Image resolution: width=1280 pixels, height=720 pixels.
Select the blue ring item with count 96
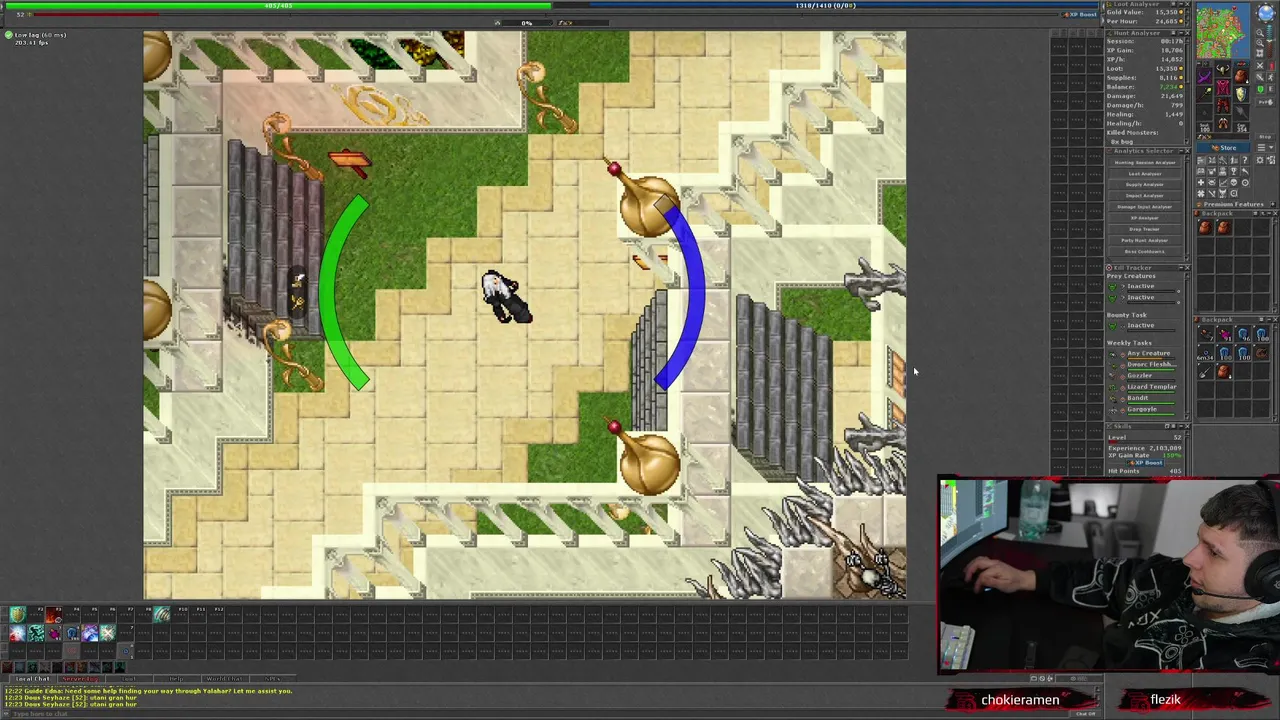(x=1242, y=335)
